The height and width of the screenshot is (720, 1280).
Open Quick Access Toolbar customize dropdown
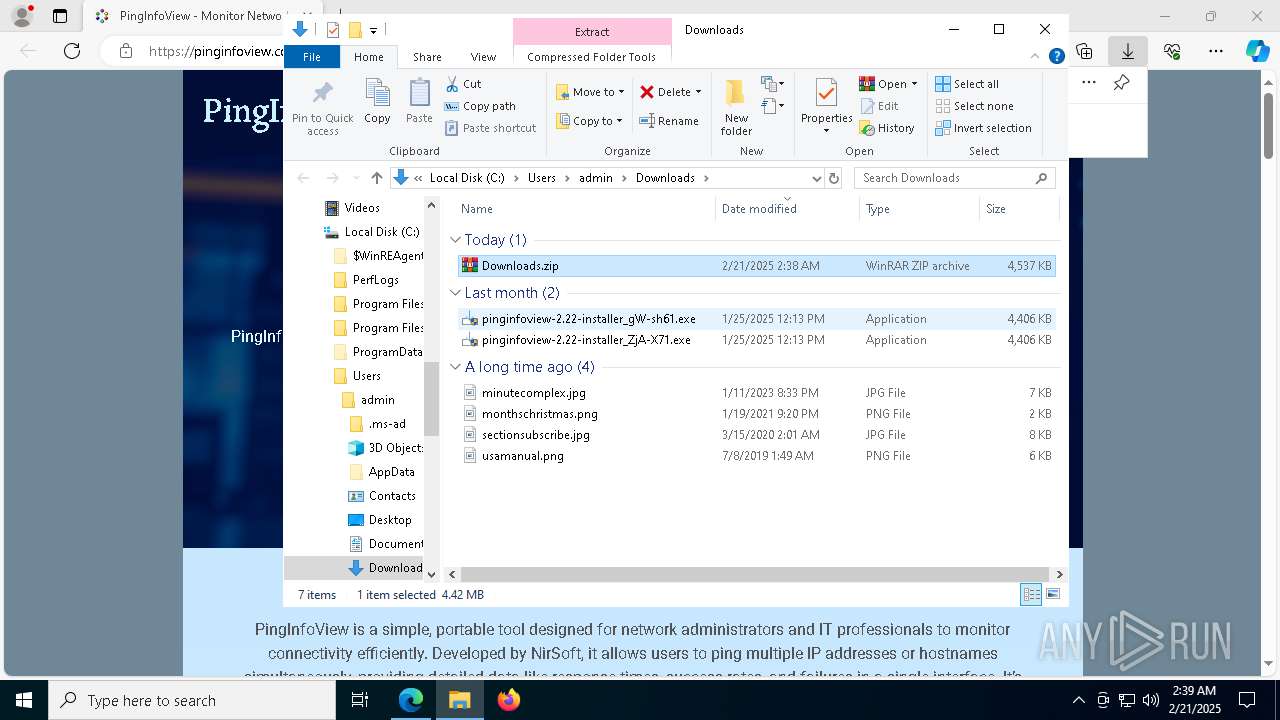pos(373,30)
